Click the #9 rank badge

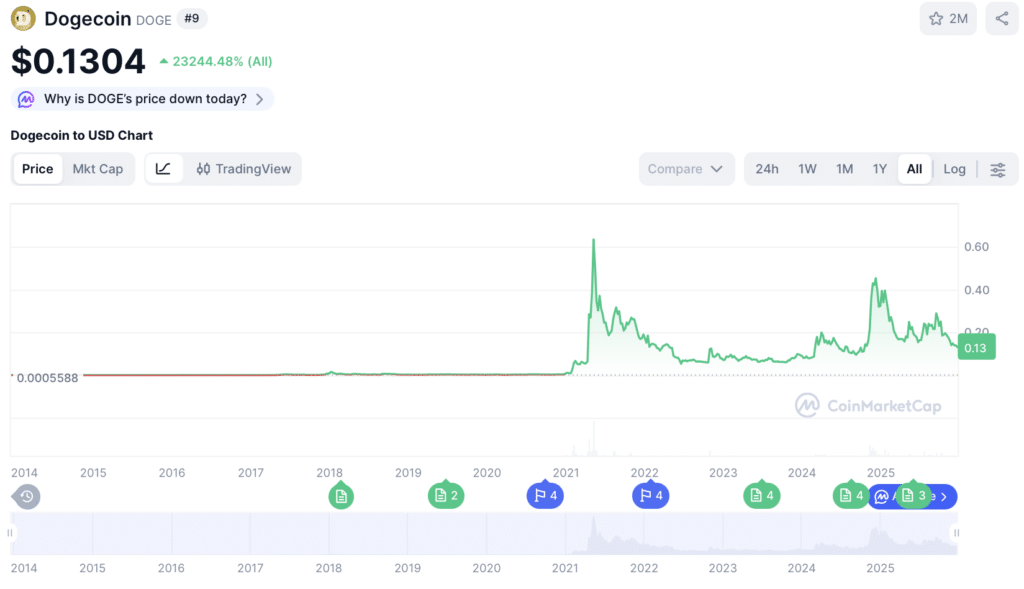(192, 18)
